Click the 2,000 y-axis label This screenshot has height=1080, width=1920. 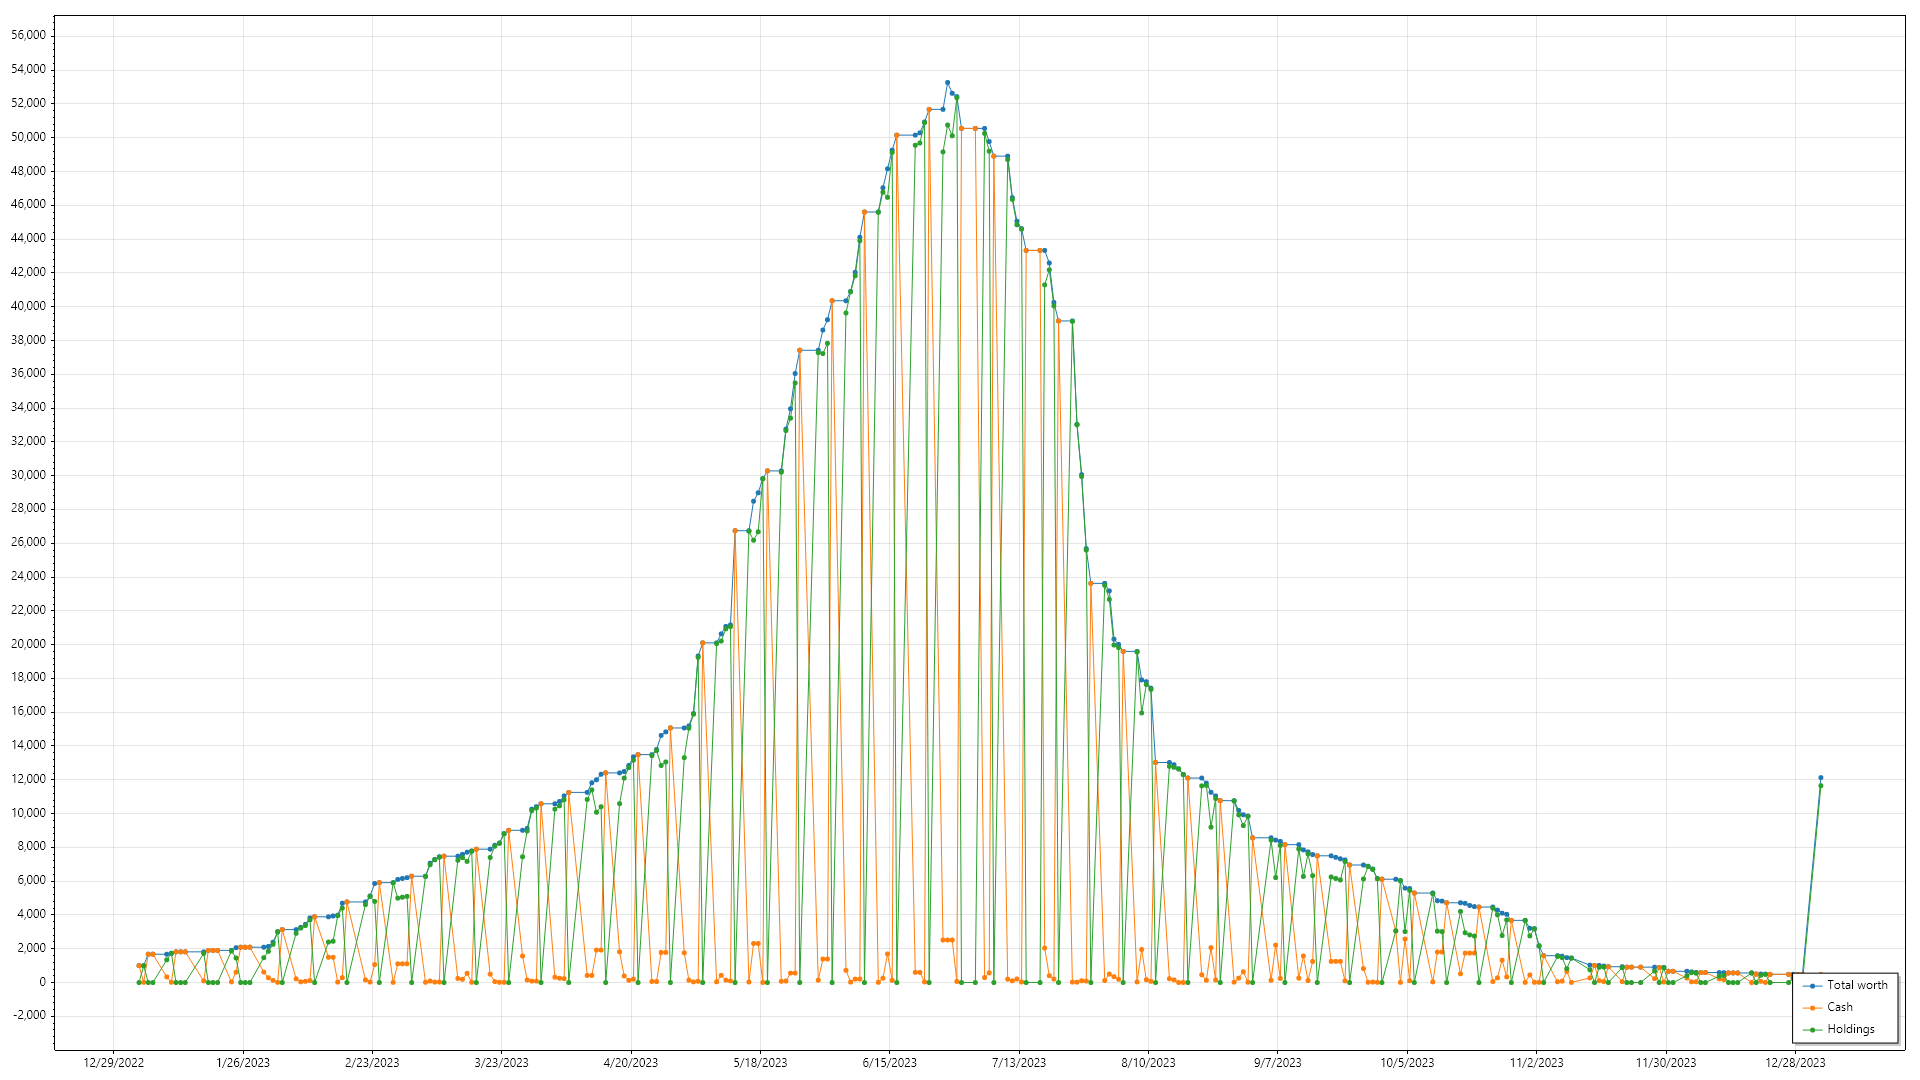click(x=31, y=948)
